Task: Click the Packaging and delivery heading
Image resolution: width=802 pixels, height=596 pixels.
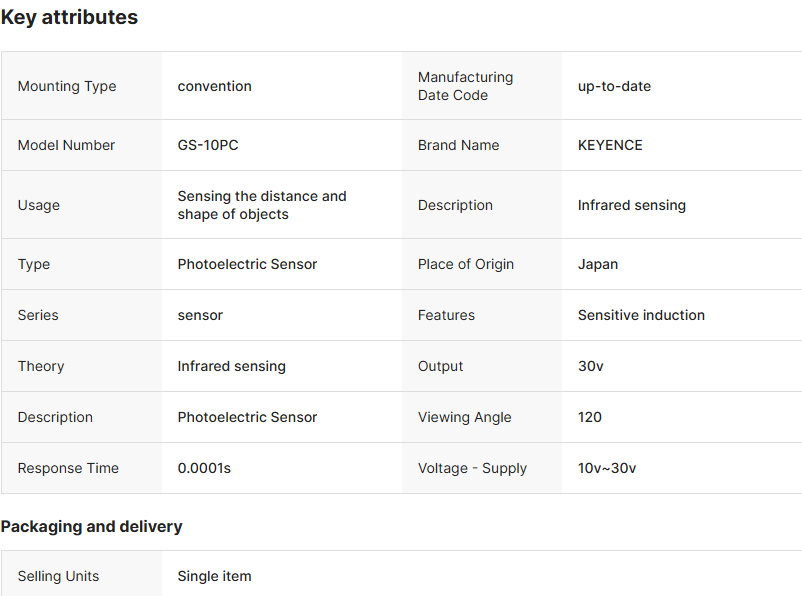Action: point(91,526)
